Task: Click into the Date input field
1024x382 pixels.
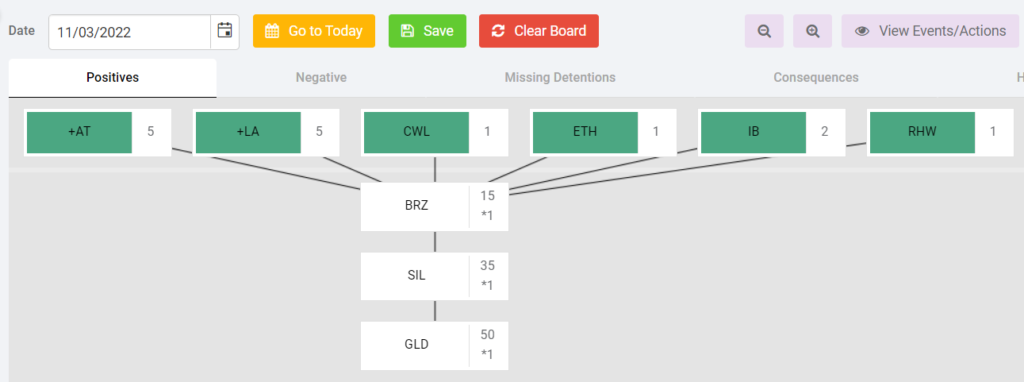Action: (x=129, y=31)
